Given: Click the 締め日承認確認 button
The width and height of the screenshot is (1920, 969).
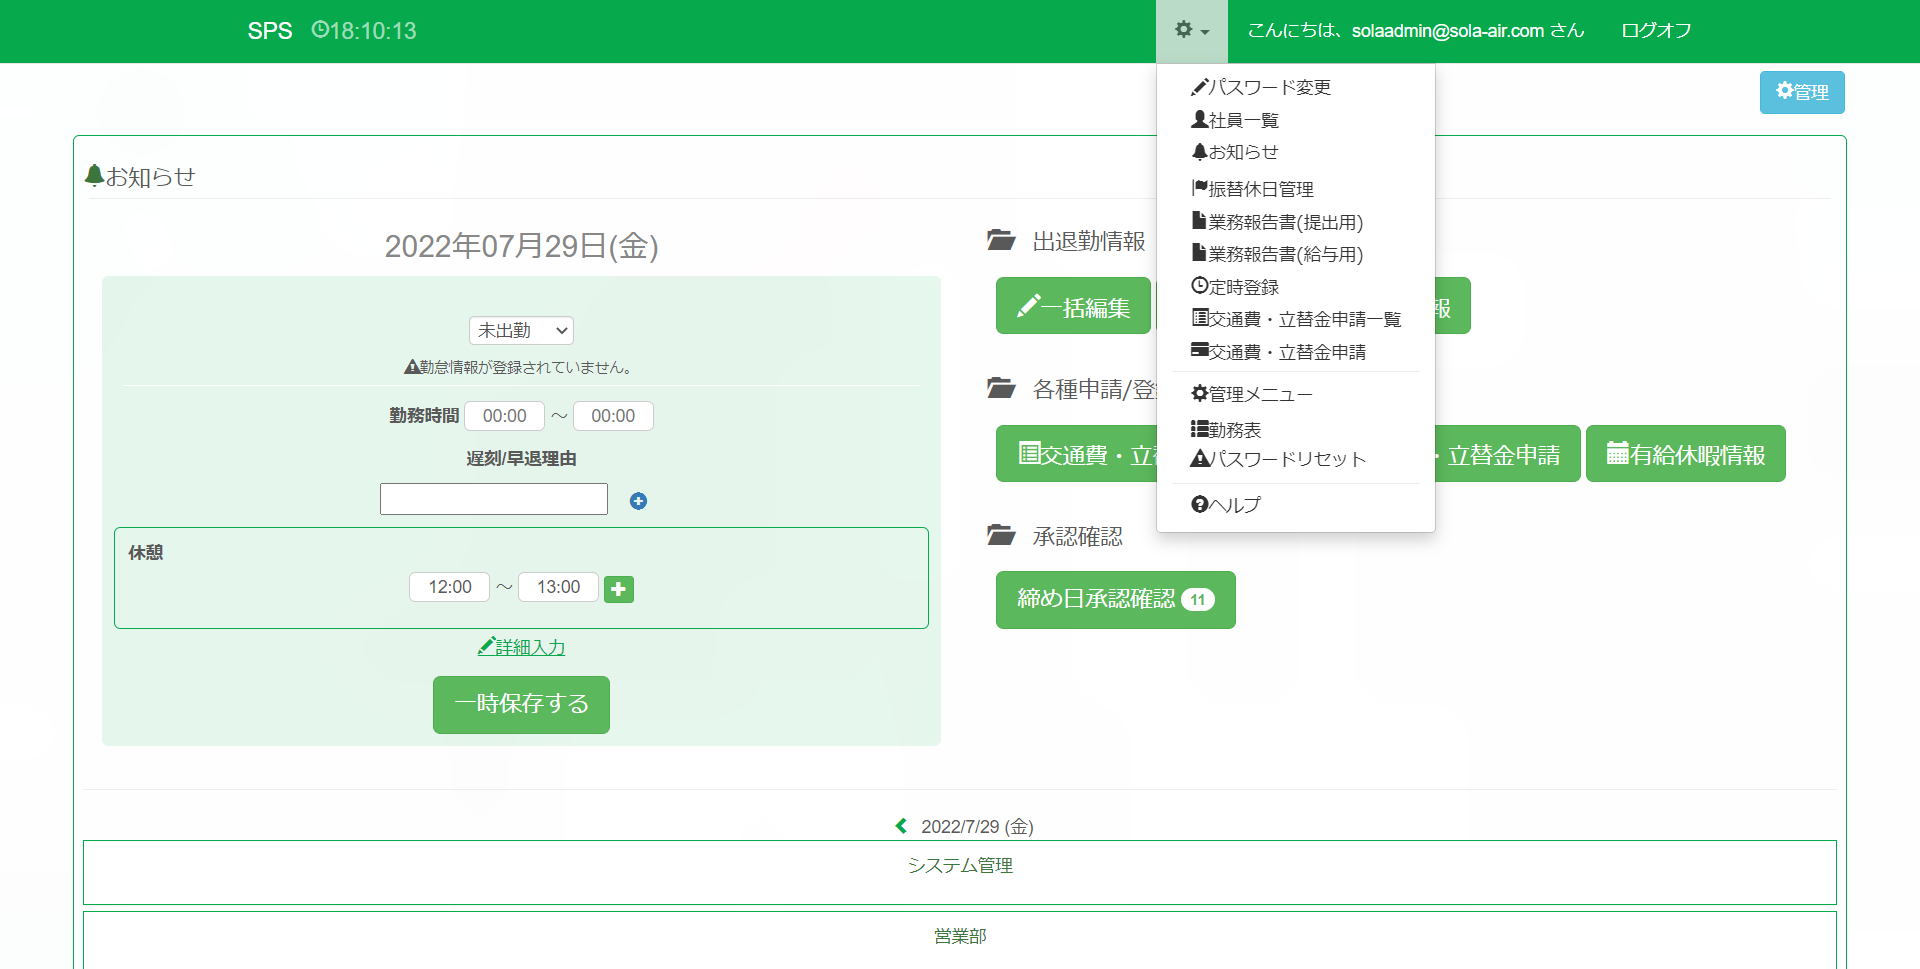Looking at the screenshot, I should point(1115,599).
